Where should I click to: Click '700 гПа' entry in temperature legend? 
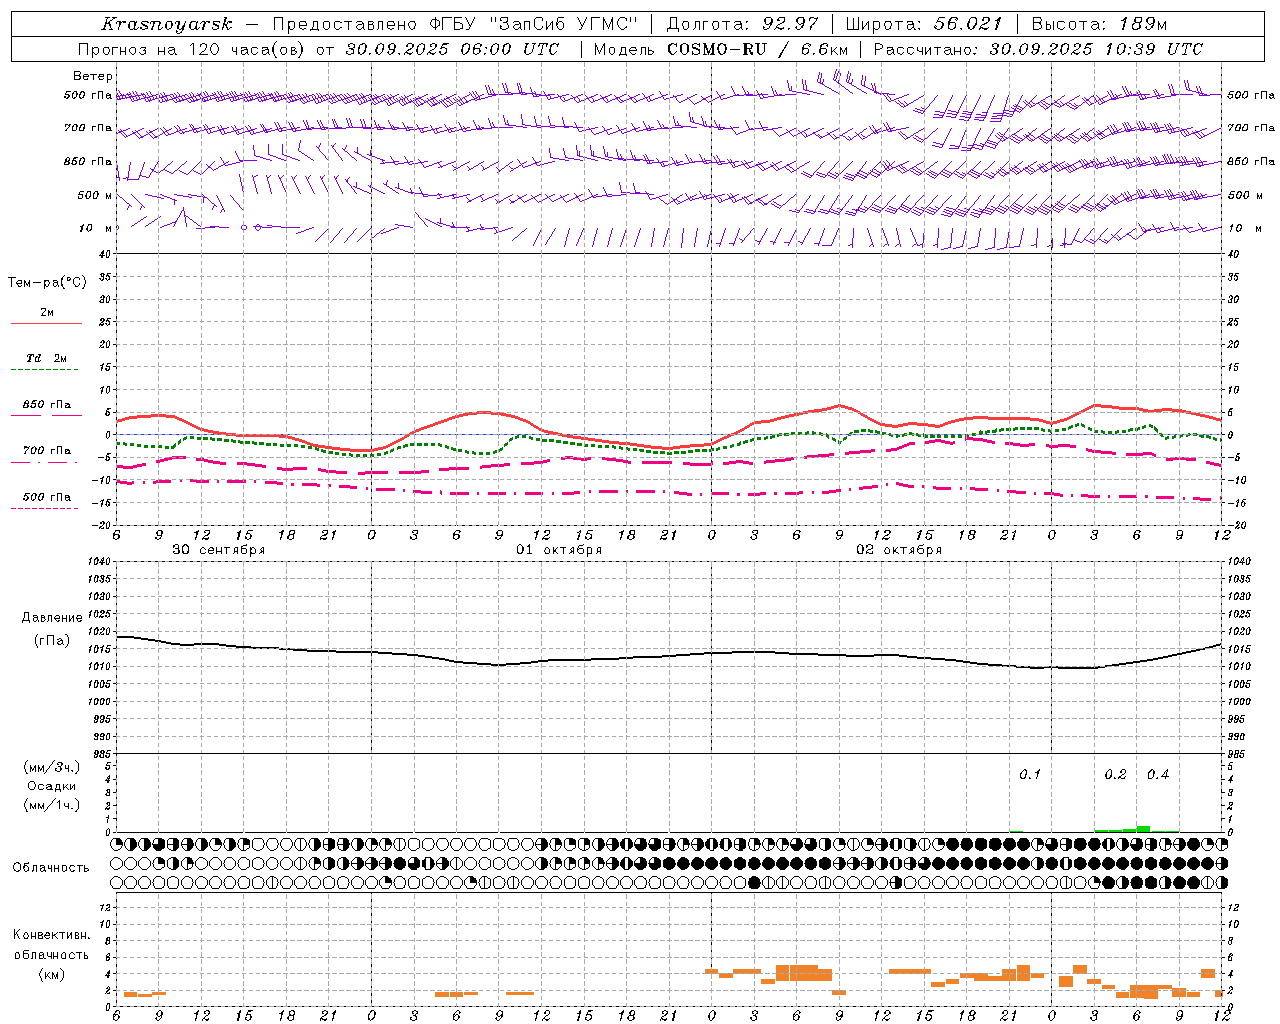(x=46, y=450)
